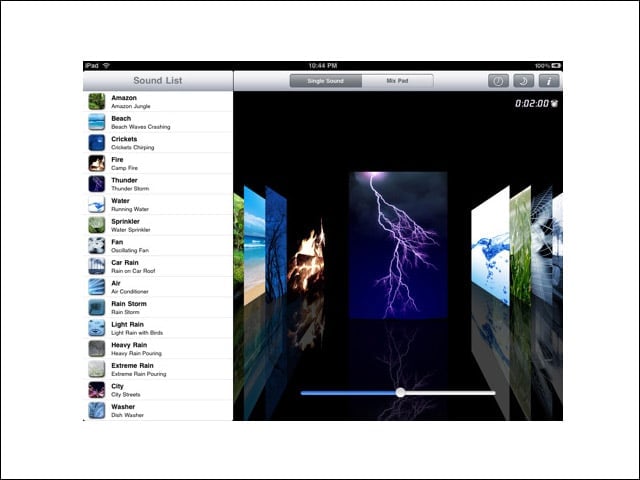
Task: Select the Water splash icon in list
Action: [x=97, y=204]
